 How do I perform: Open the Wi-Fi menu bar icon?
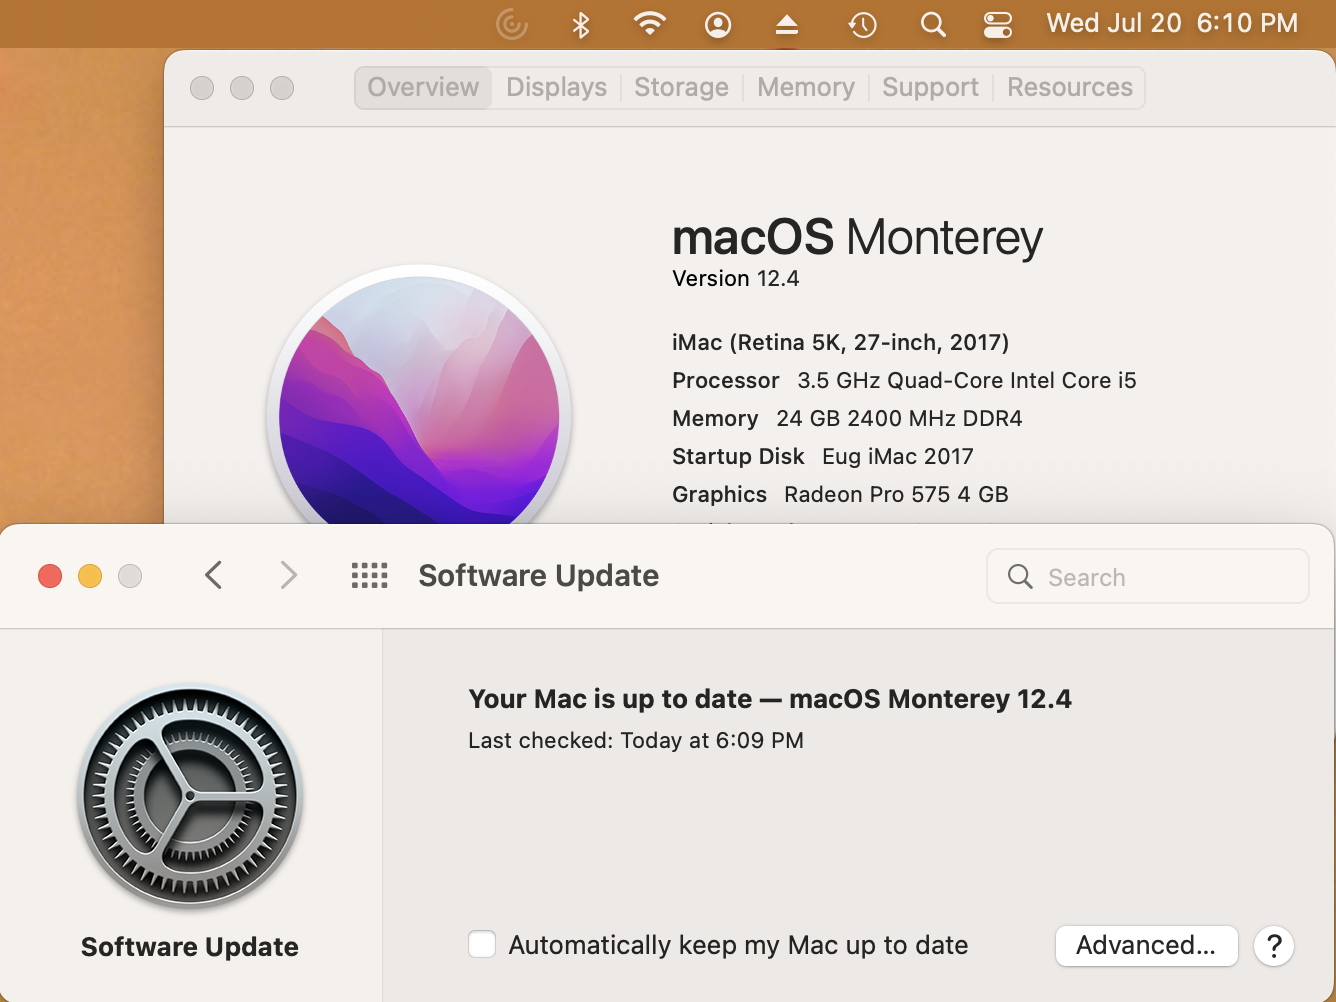650,23
